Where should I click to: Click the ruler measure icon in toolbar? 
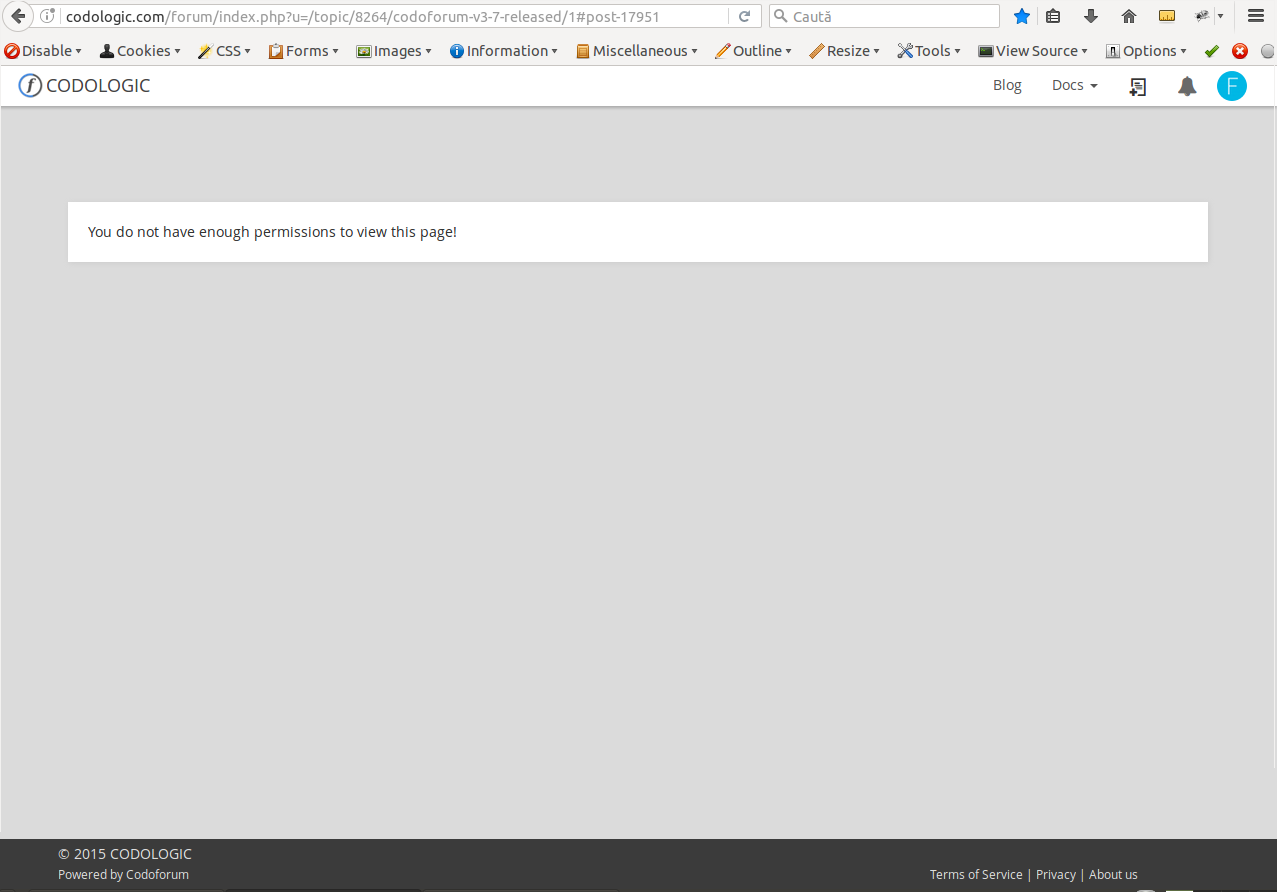(x=1166, y=16)
